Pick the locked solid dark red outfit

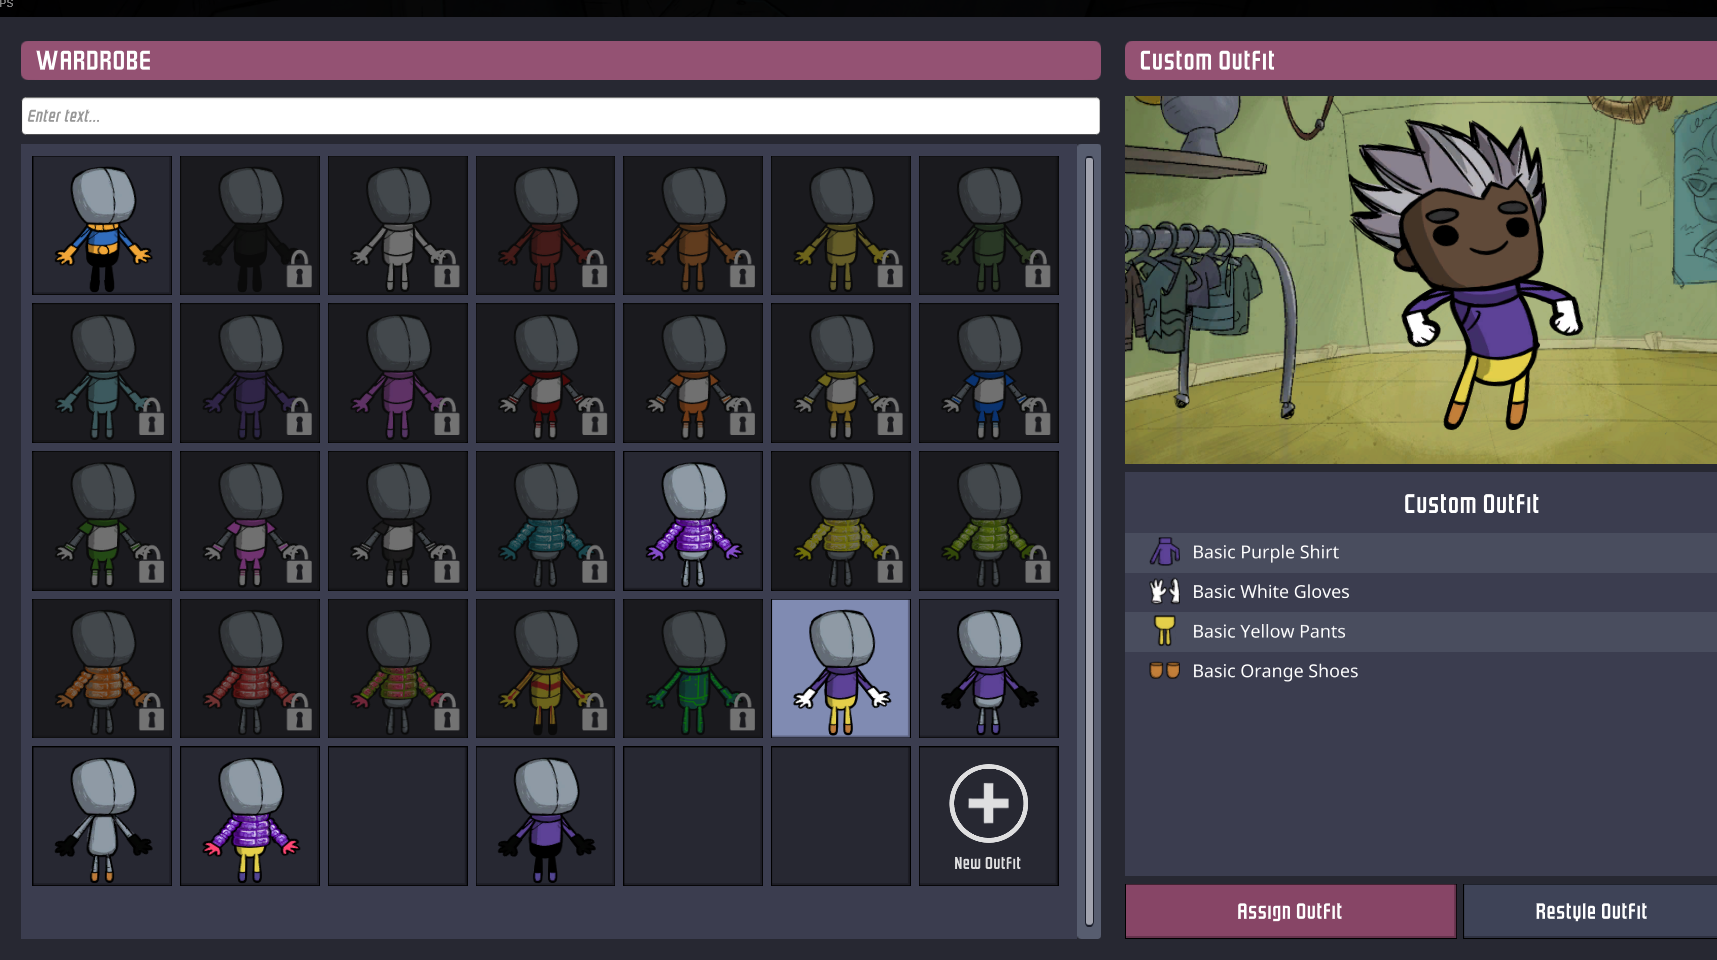pyautogui.click(x=545, y=225)
